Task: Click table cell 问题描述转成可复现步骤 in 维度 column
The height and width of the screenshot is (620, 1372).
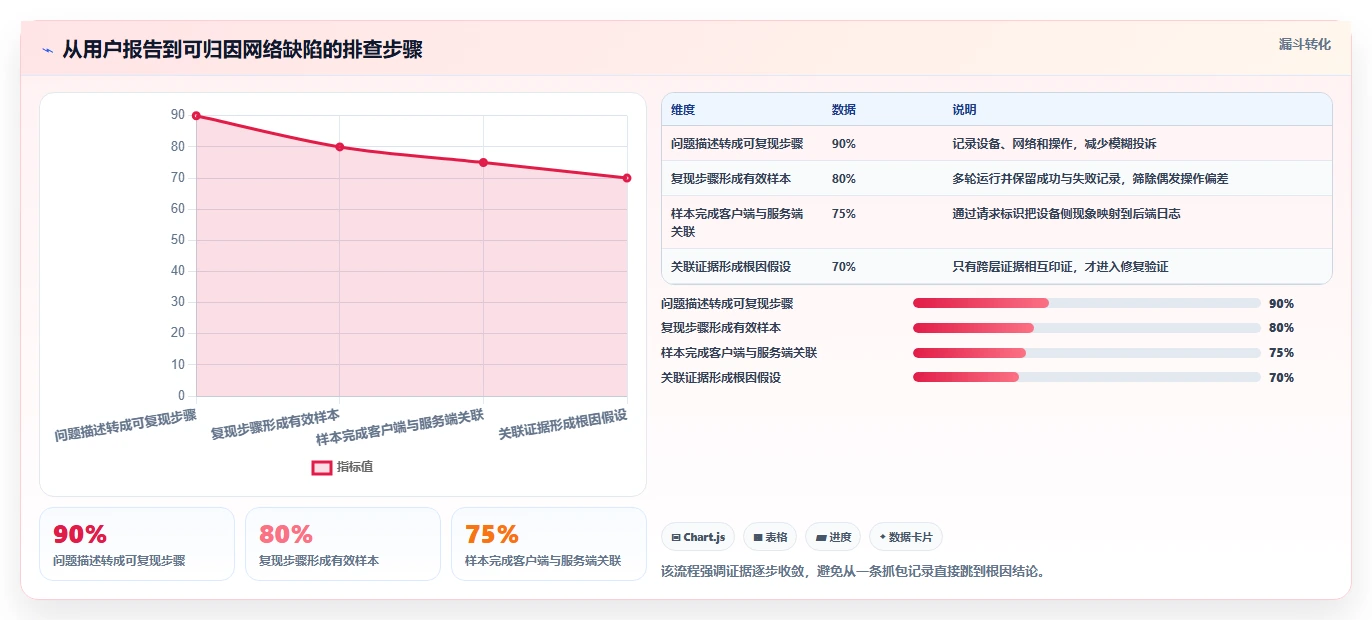Action: point(737,144)
